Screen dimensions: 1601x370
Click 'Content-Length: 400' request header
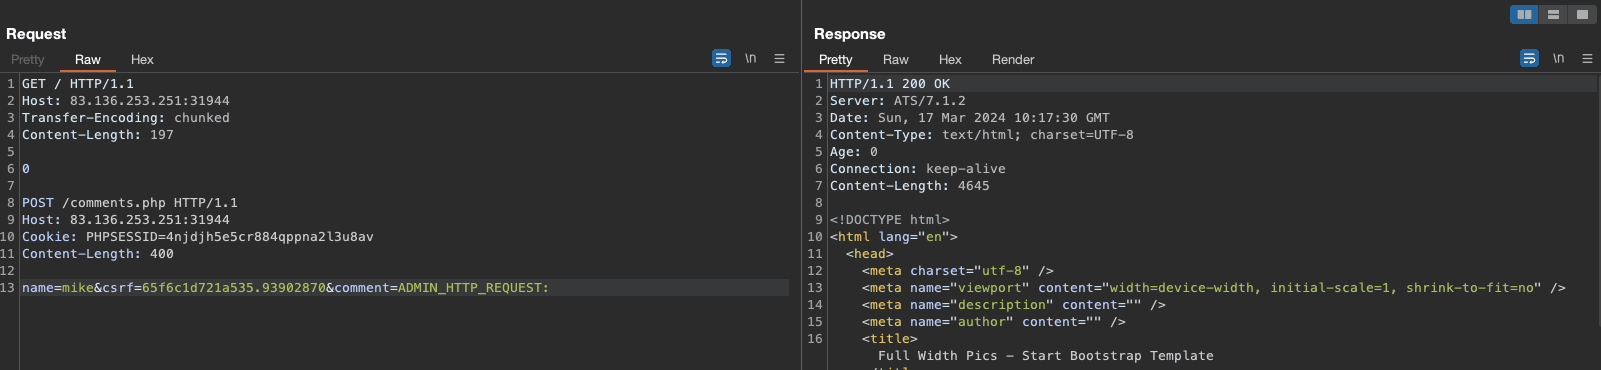pos(98,254)
